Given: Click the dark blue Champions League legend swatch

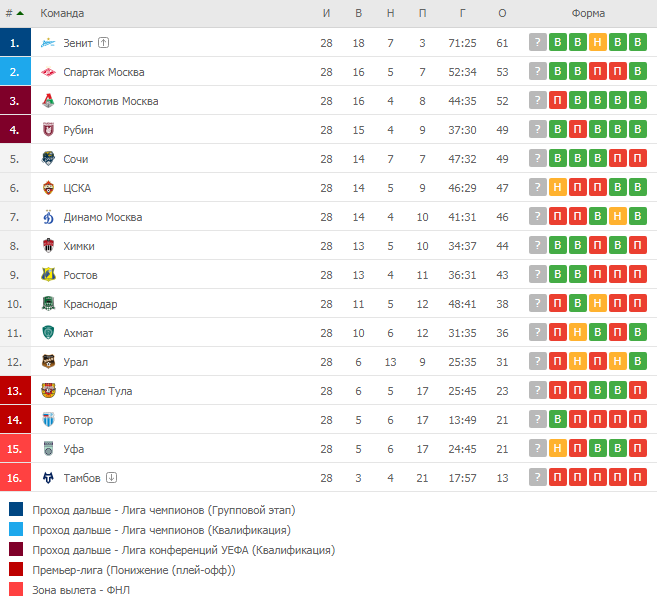Looking at the screenshot, I should (16, 509).
